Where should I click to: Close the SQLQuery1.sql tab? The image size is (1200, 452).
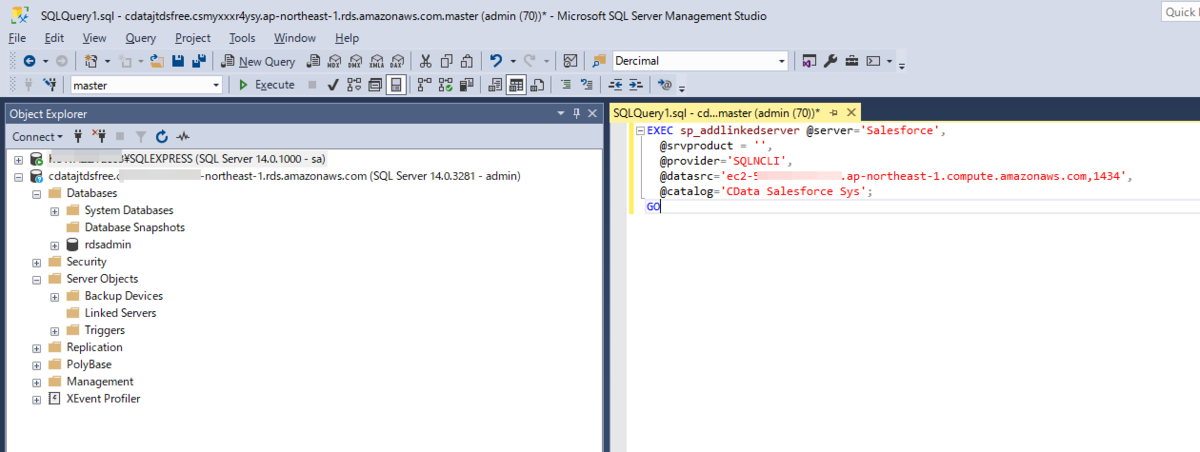pyautogui.click(x=852, y=113)
